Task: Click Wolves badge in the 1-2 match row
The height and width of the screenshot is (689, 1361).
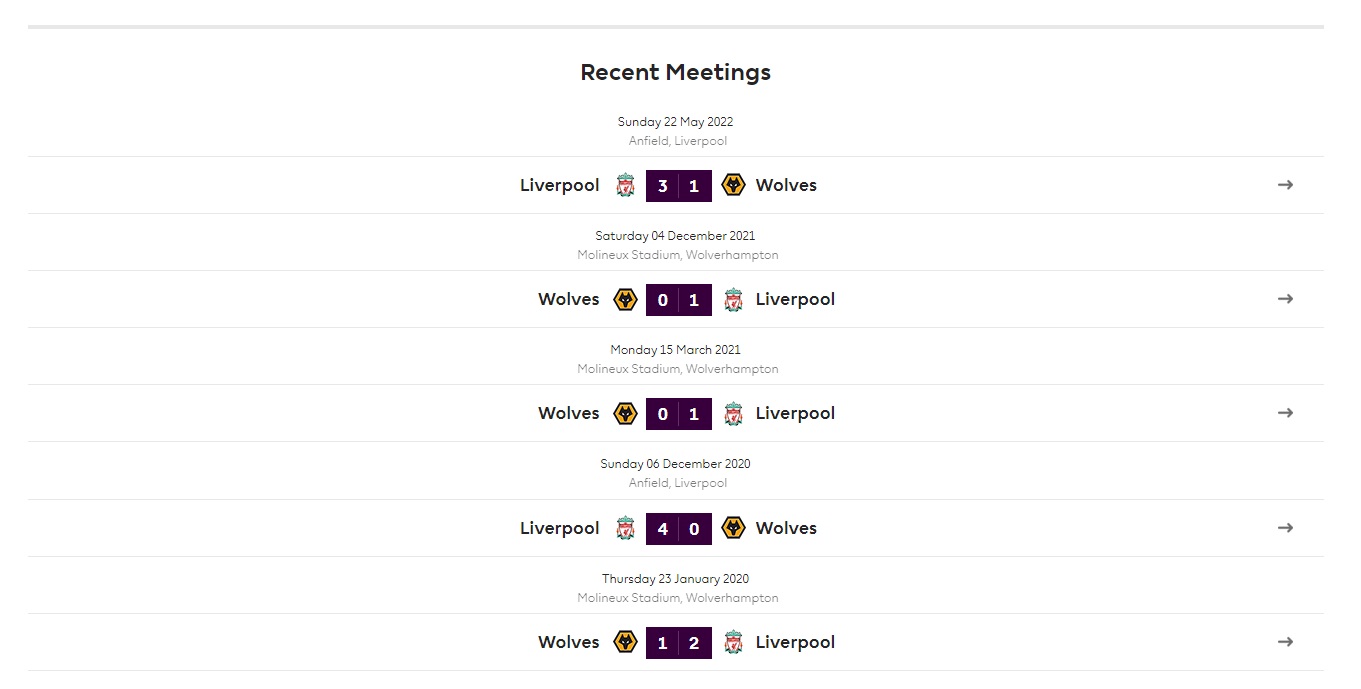Action: coord(625,642)
